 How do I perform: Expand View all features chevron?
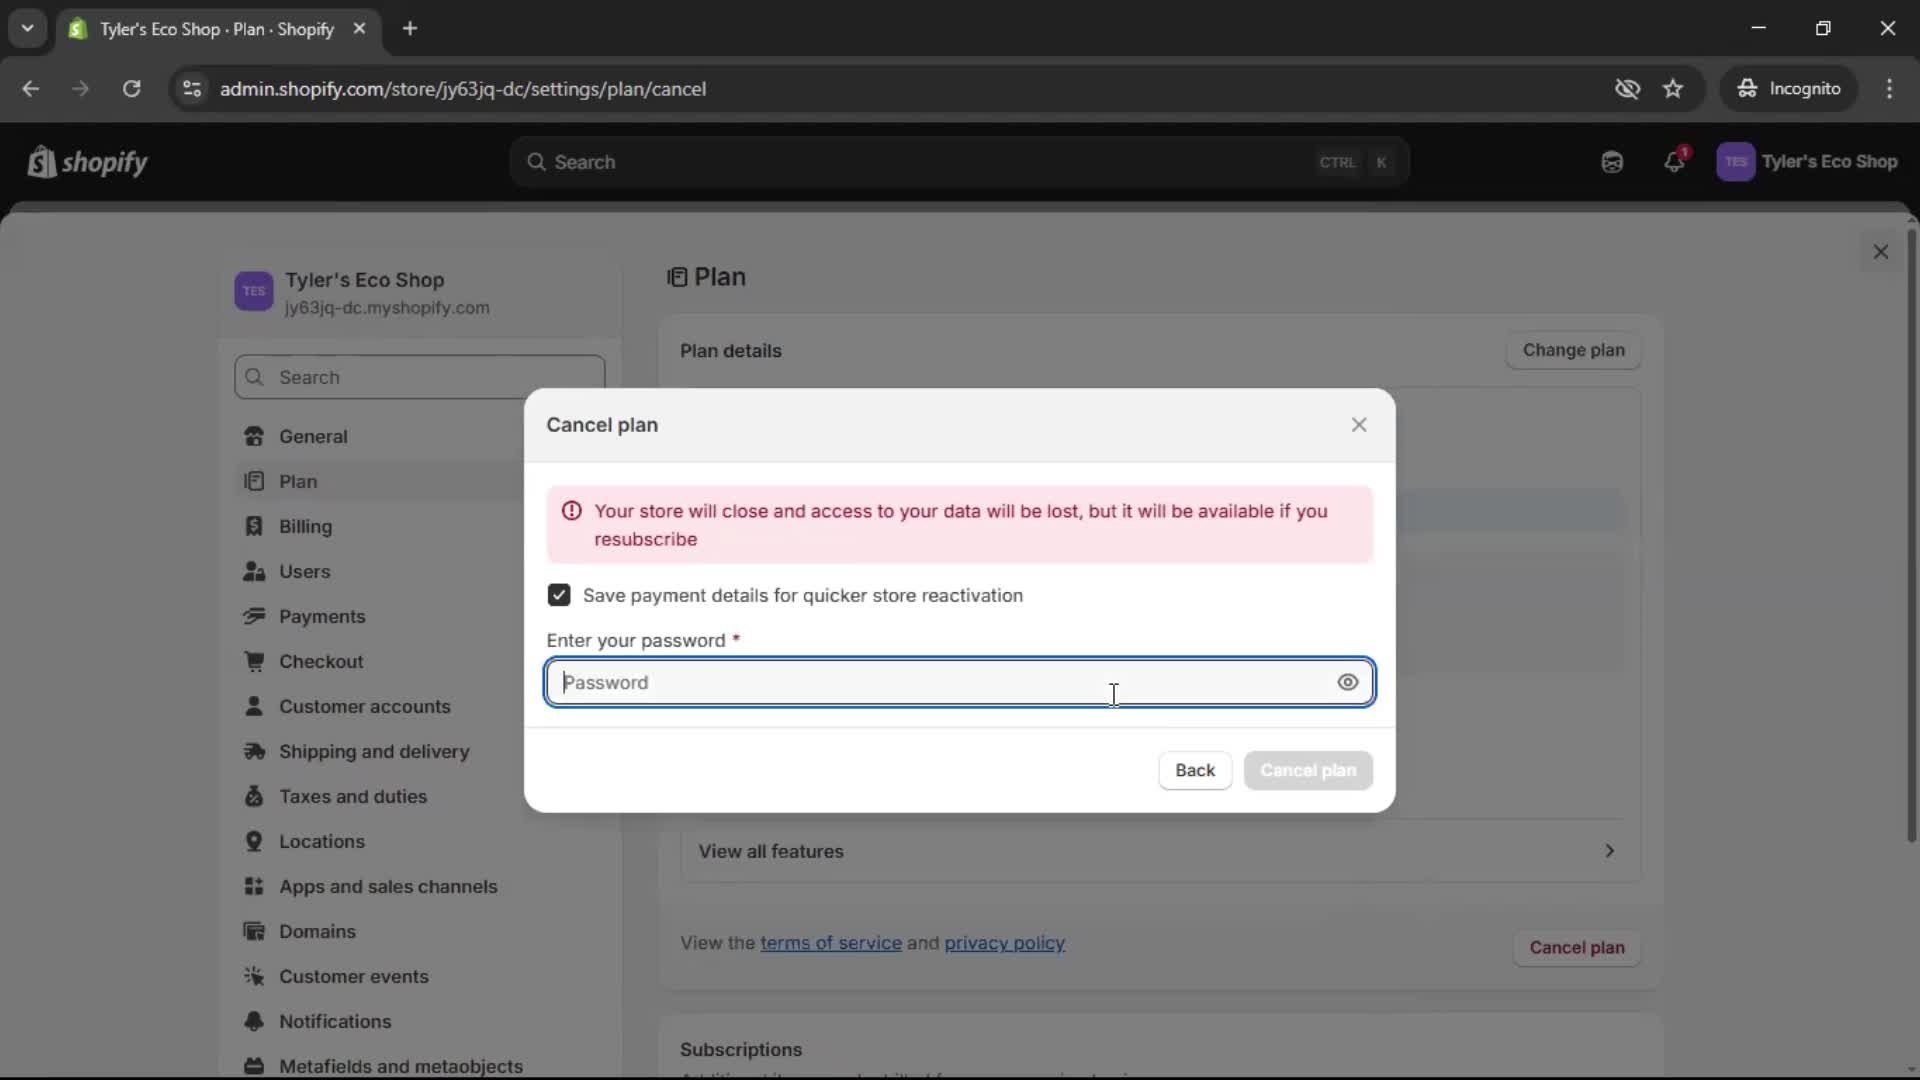[x=1609, y=851]
